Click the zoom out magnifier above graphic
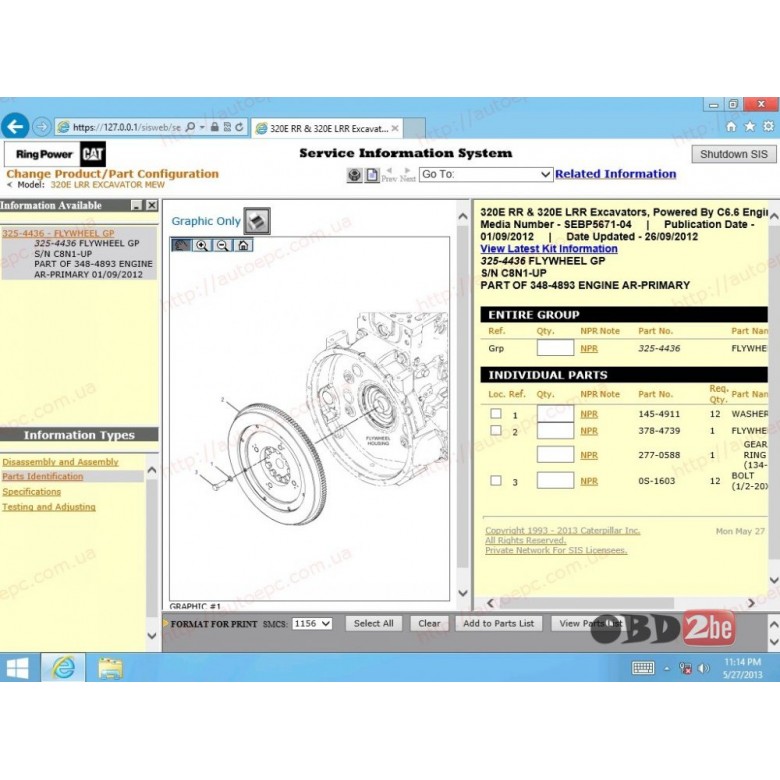The width and height of the screenshot is (780, 780). pos(223,245)
